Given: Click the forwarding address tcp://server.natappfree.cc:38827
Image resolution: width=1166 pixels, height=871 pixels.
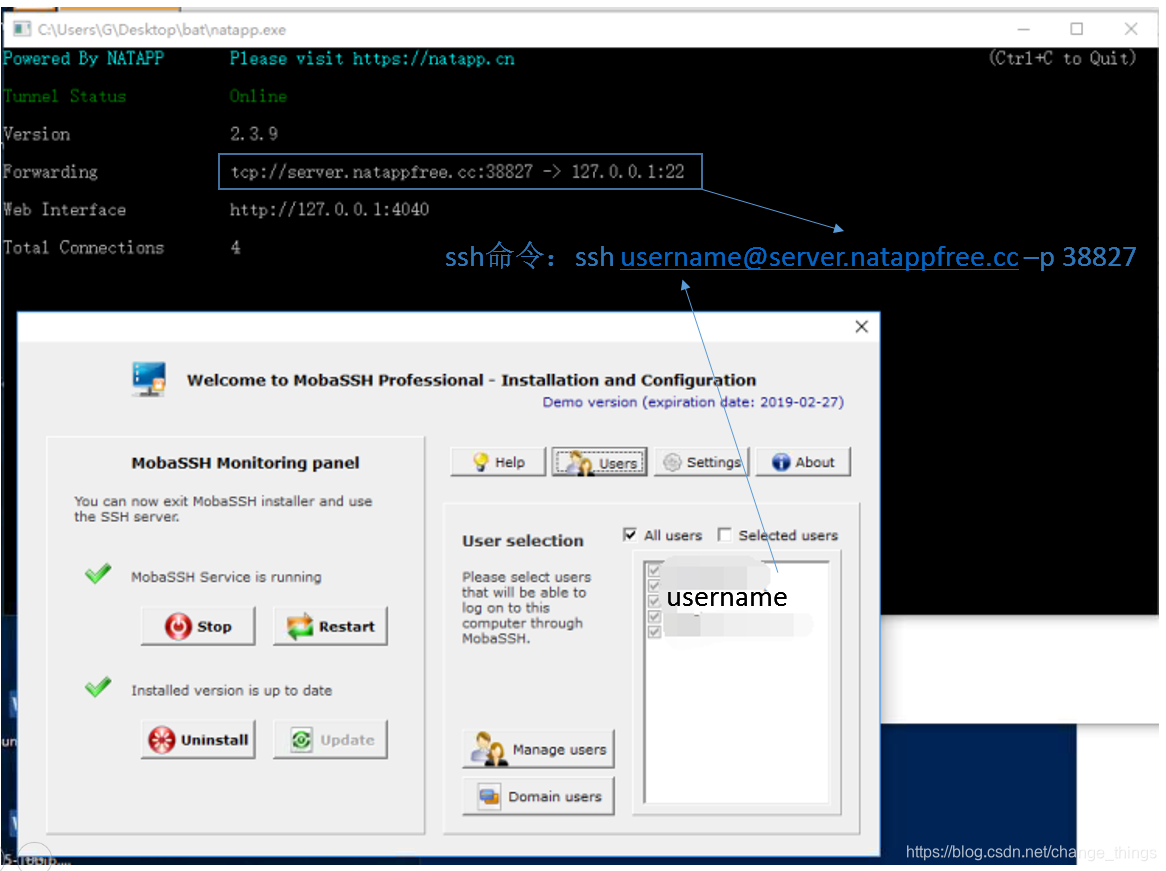Looking at the screenshot, I should pos(381,172).
